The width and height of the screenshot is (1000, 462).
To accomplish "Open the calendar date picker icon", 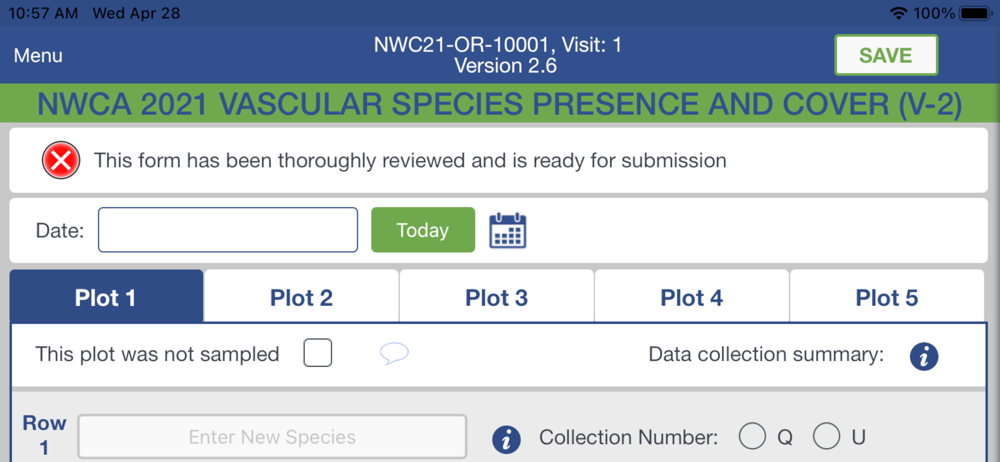I will (507, 231).
